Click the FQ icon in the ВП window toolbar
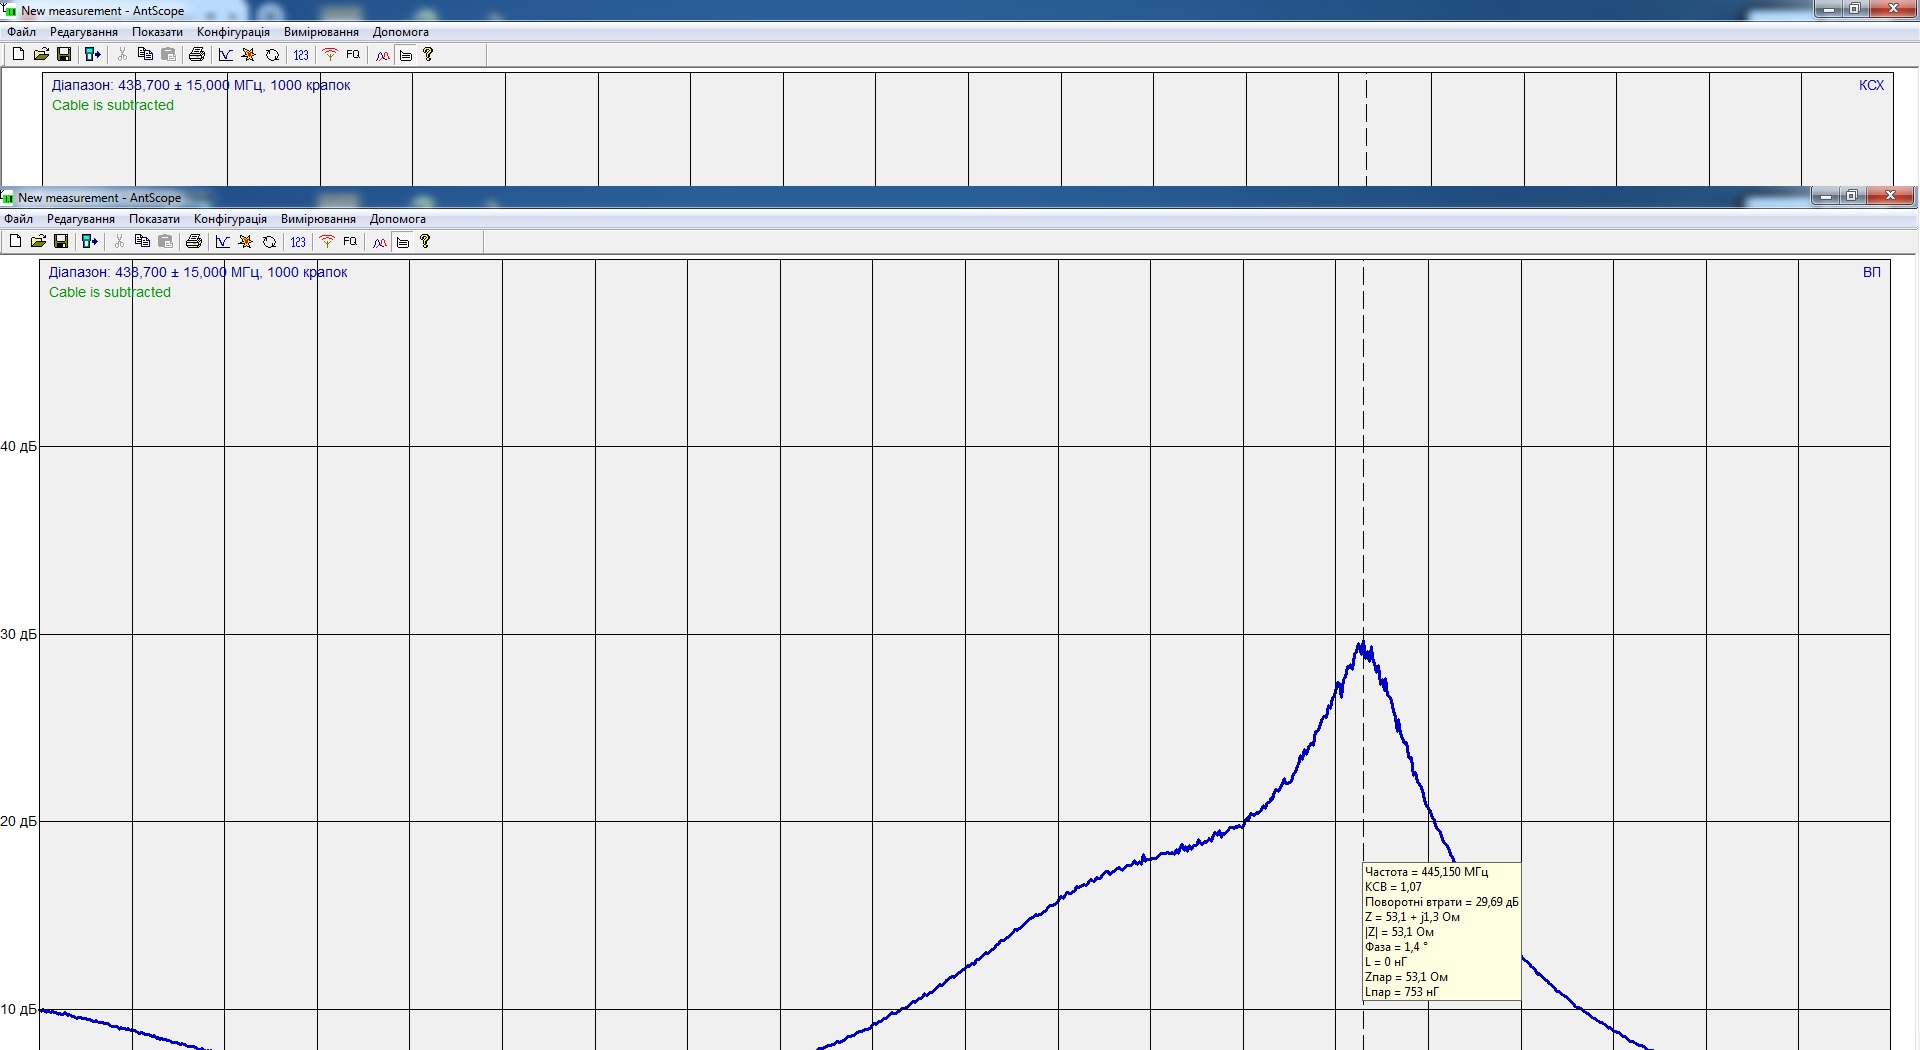 point(350,241)
